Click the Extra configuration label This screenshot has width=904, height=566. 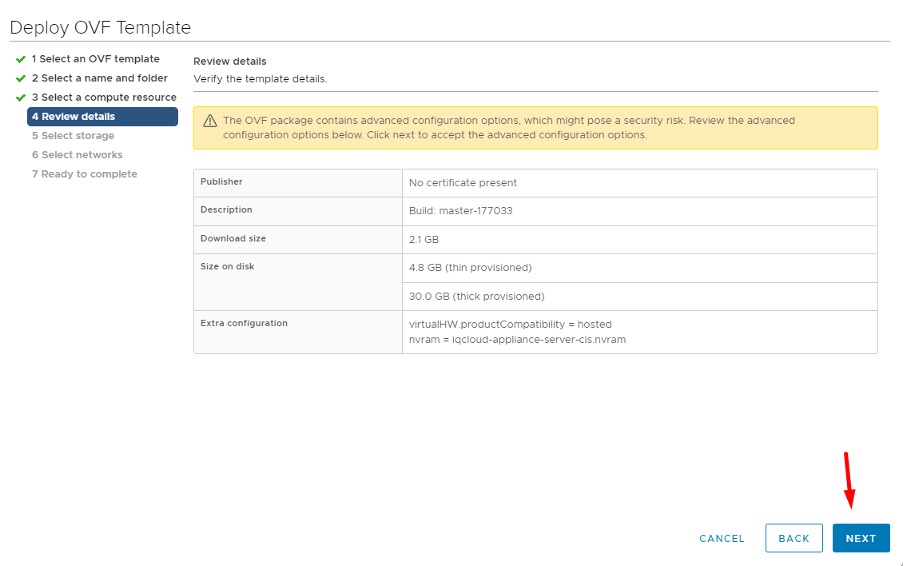click(244, 323)
